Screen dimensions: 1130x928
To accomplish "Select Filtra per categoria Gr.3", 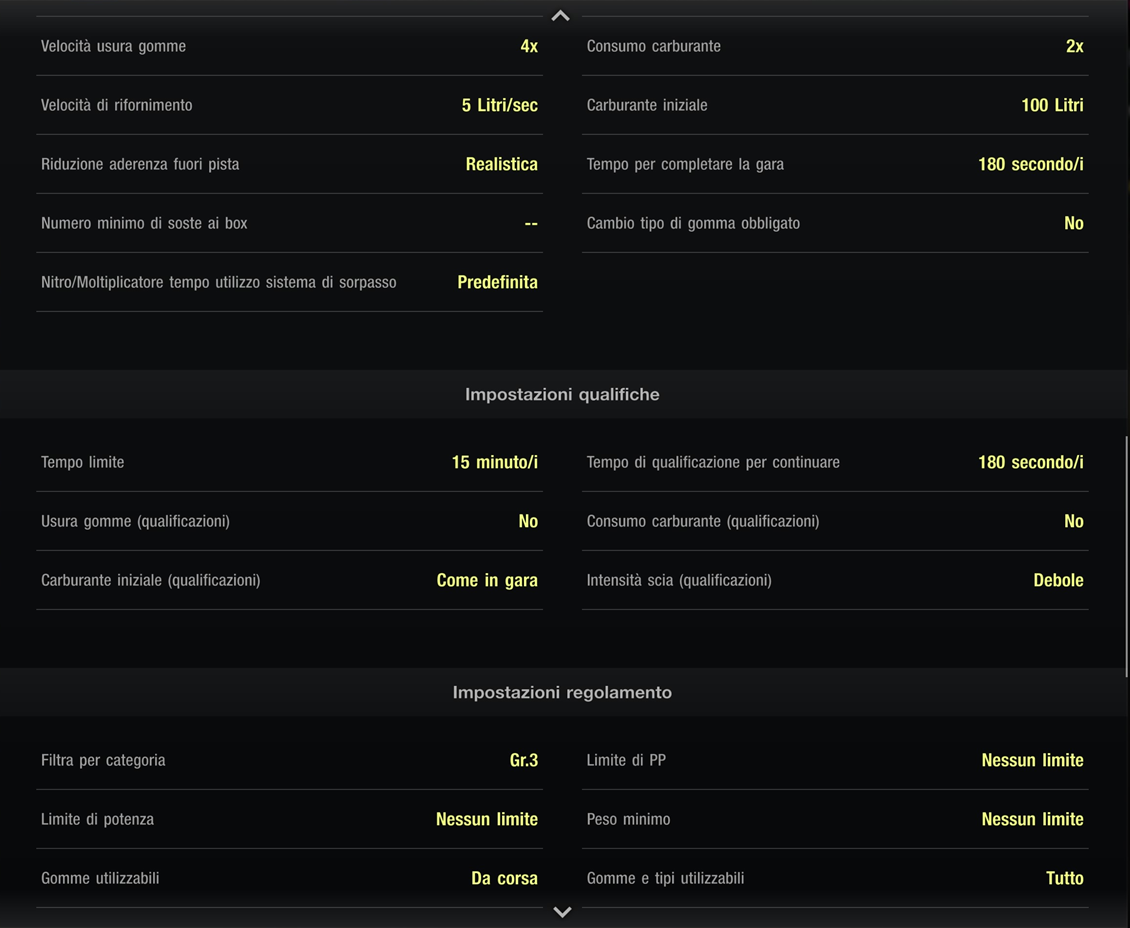I will (x=289, y=760).
